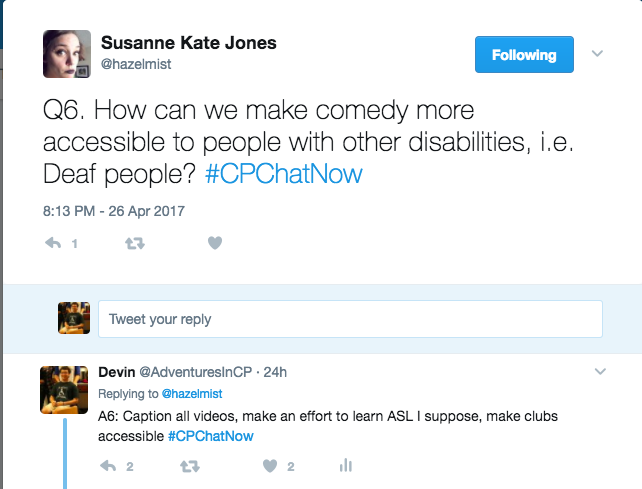Open the main tweet's more options chevron
642x489 pixels.
[x=598, y=53]
